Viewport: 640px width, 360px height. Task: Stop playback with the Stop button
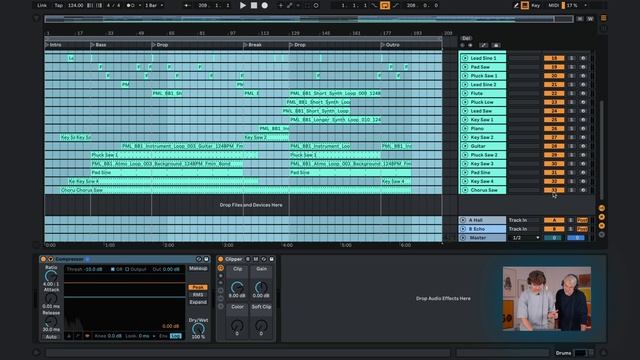(254, 5)
